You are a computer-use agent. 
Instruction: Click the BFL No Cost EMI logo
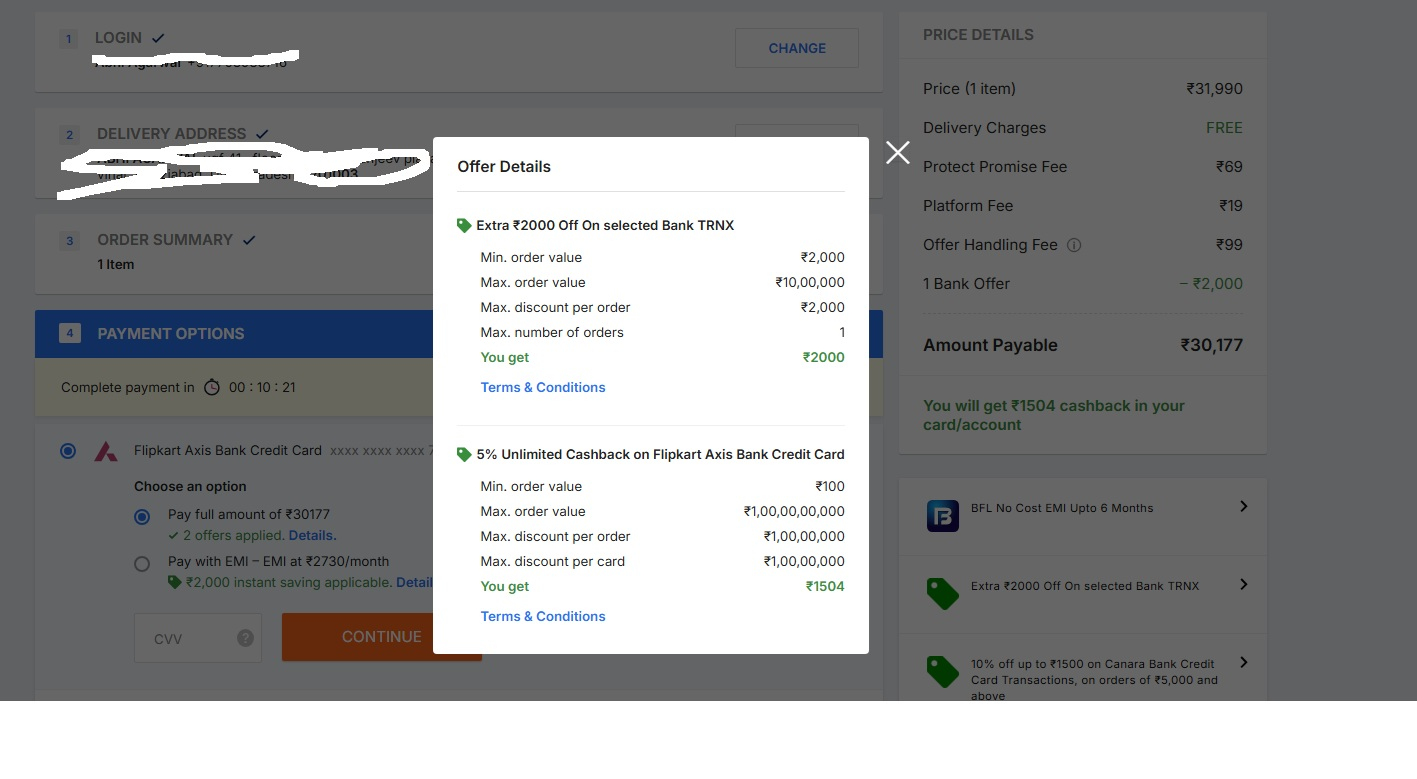pos(942,515)
